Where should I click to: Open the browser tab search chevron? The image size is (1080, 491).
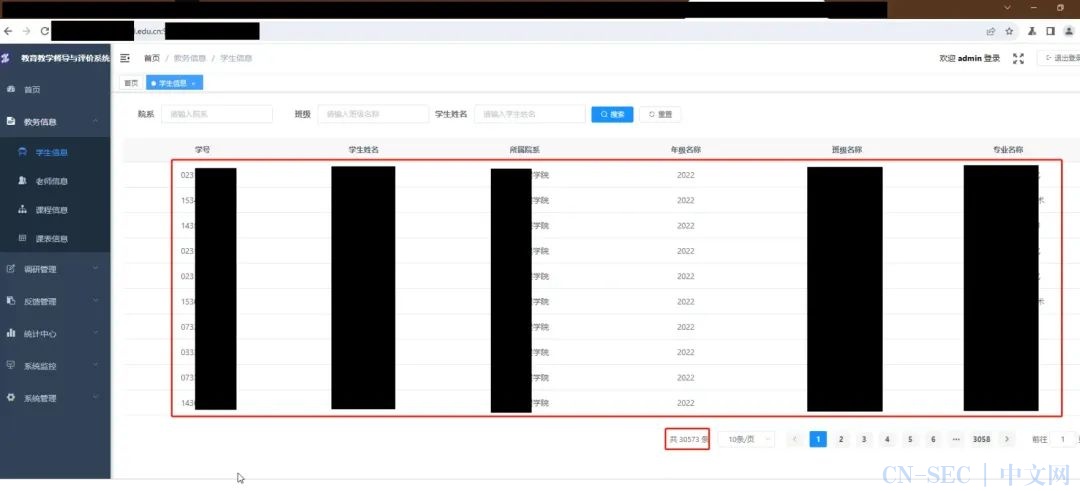pos(1007,8)
